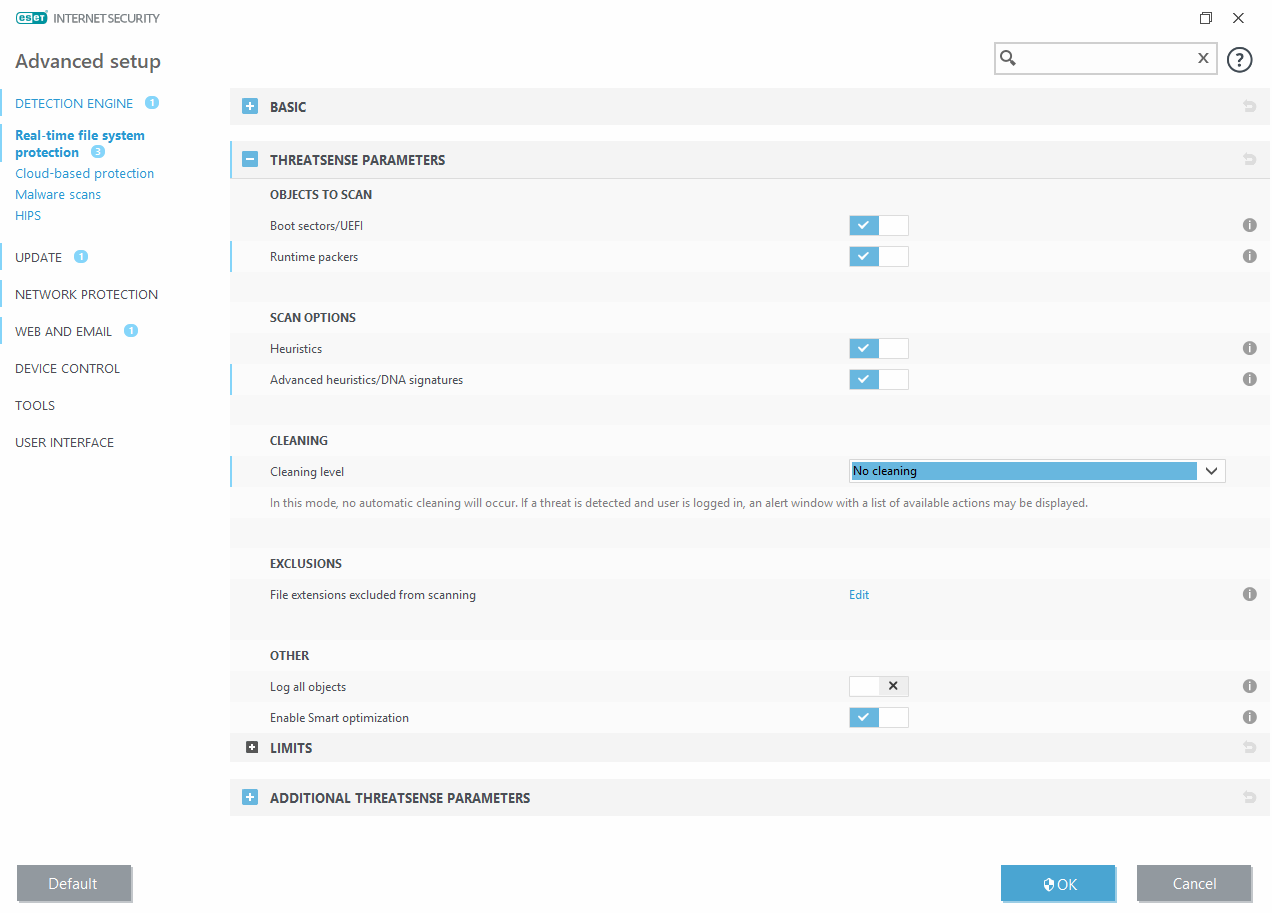
Task: Click the help question mark icon
Action: click(x=1239, y=60)
